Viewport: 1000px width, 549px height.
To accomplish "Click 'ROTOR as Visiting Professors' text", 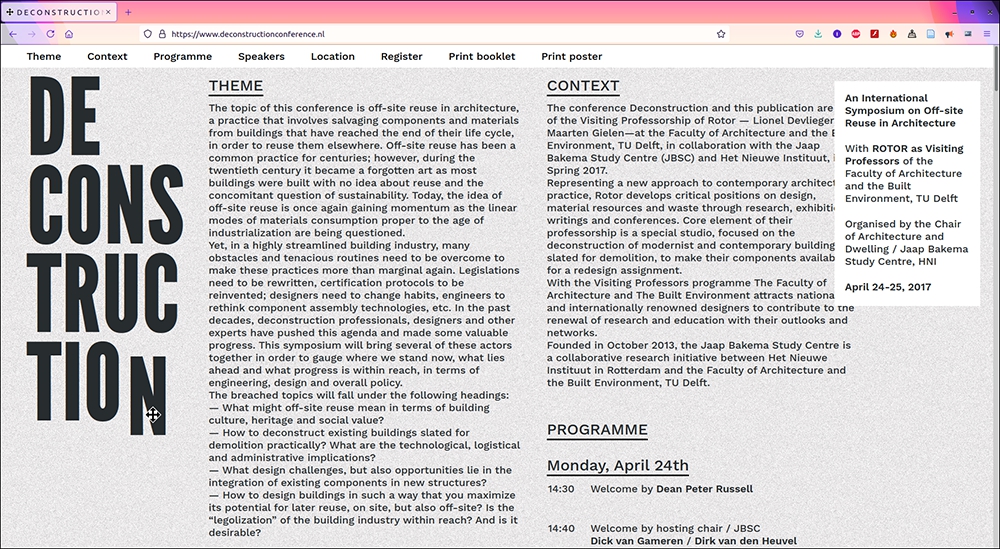I will (x=904, y=155).
